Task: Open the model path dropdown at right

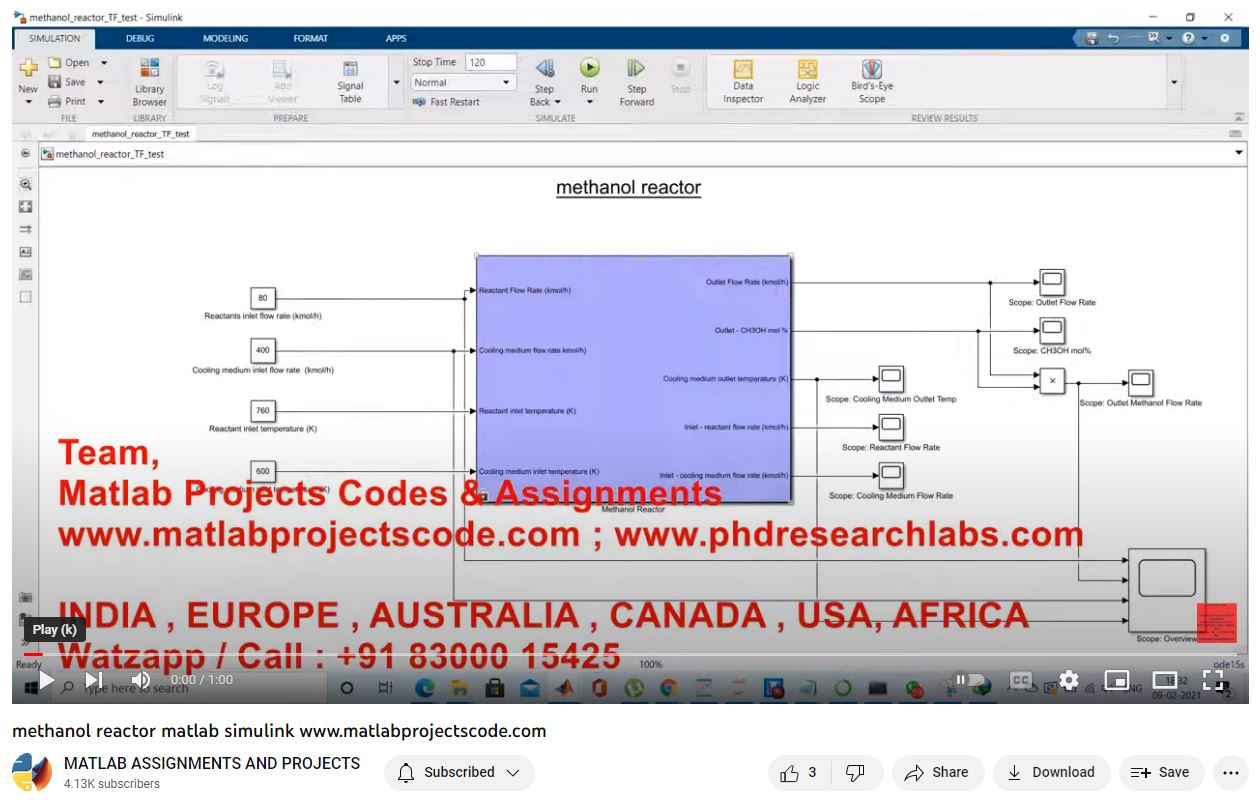Action: click(x=1239, y=153)
